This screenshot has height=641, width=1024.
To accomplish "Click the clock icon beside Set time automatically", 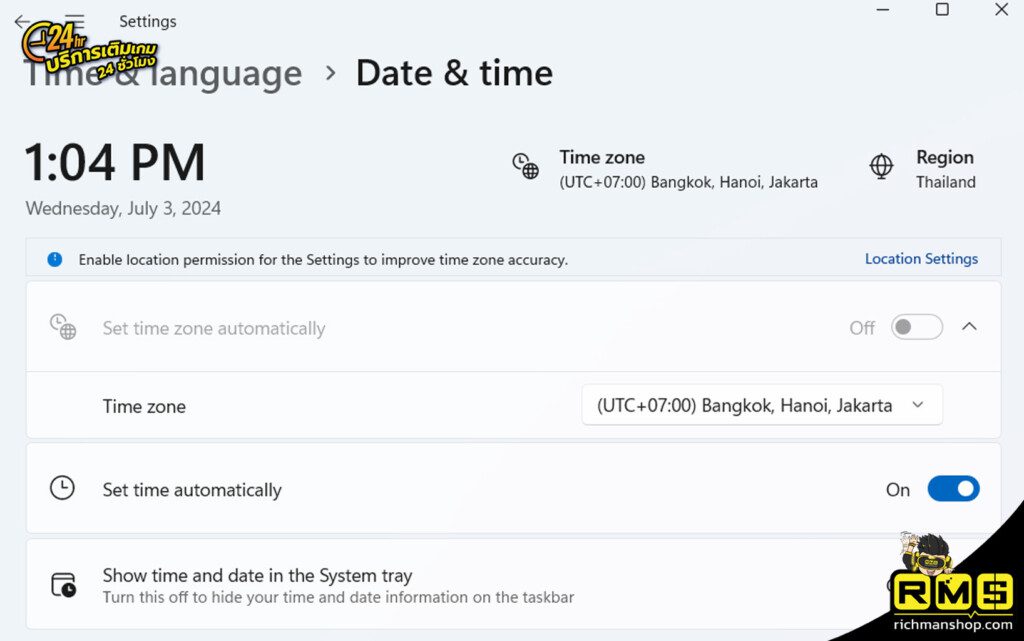I will [62, 488].
